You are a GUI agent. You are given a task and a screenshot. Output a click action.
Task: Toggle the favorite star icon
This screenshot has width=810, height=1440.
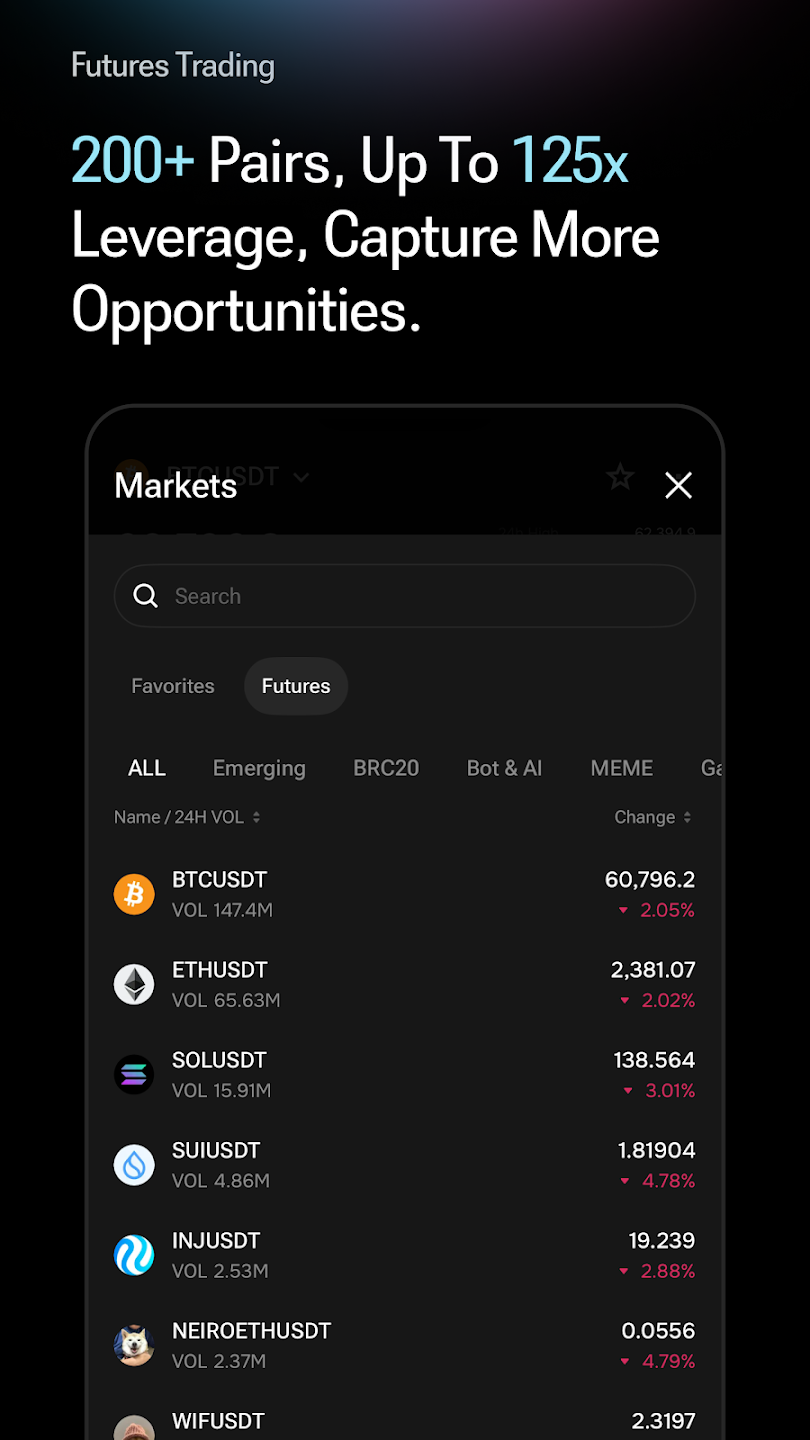[x=620, y=477]
